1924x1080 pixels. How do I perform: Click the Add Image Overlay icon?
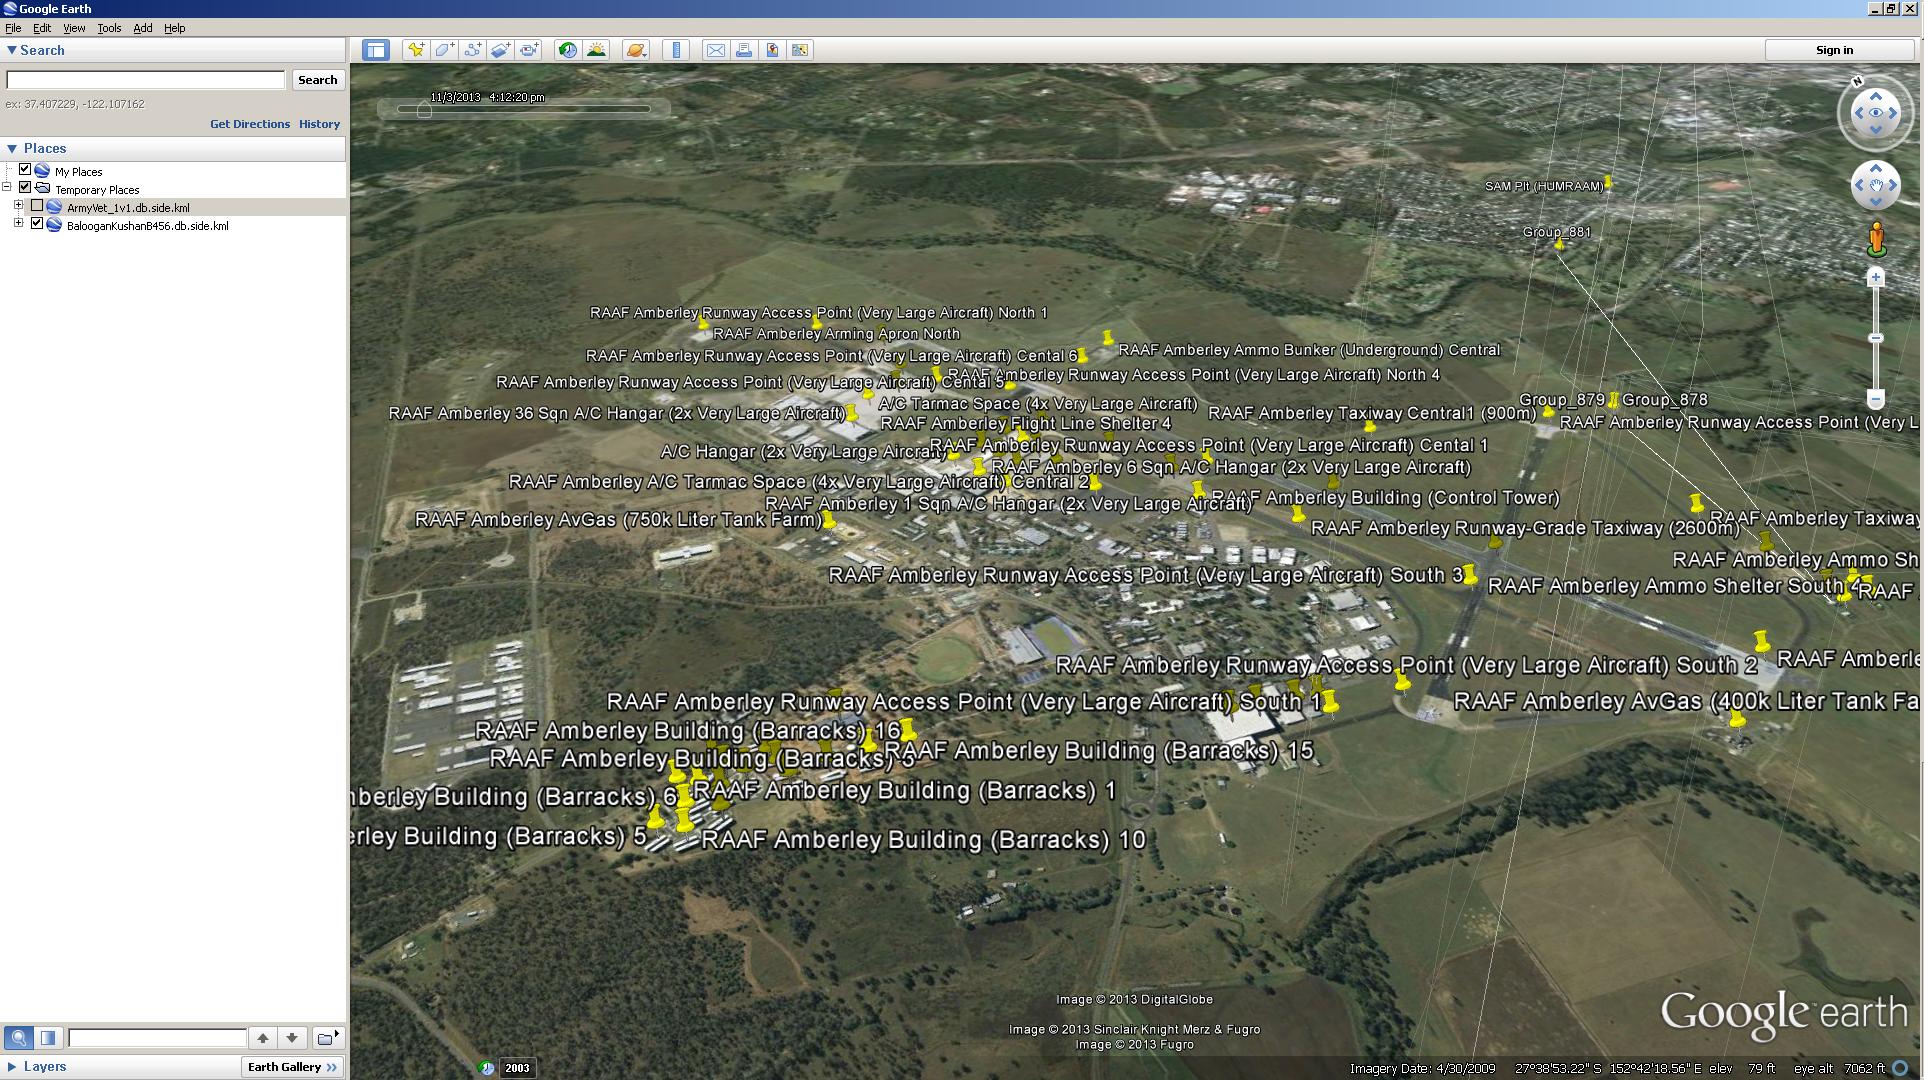pos(501,50)
